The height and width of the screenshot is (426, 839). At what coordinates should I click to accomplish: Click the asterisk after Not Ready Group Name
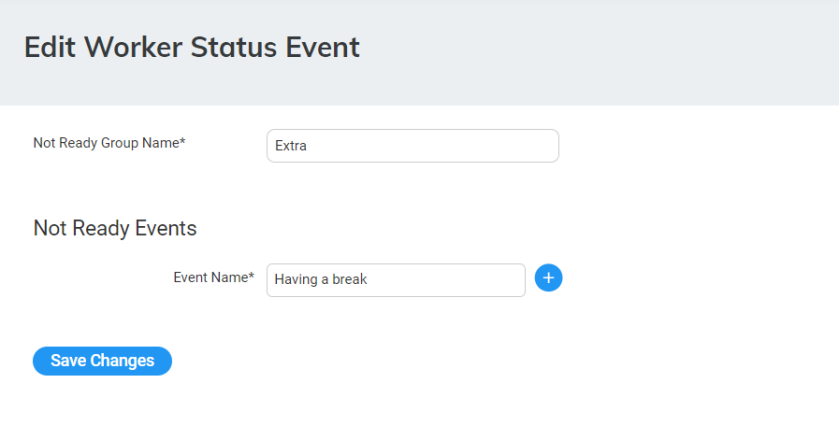click(183, 143)
